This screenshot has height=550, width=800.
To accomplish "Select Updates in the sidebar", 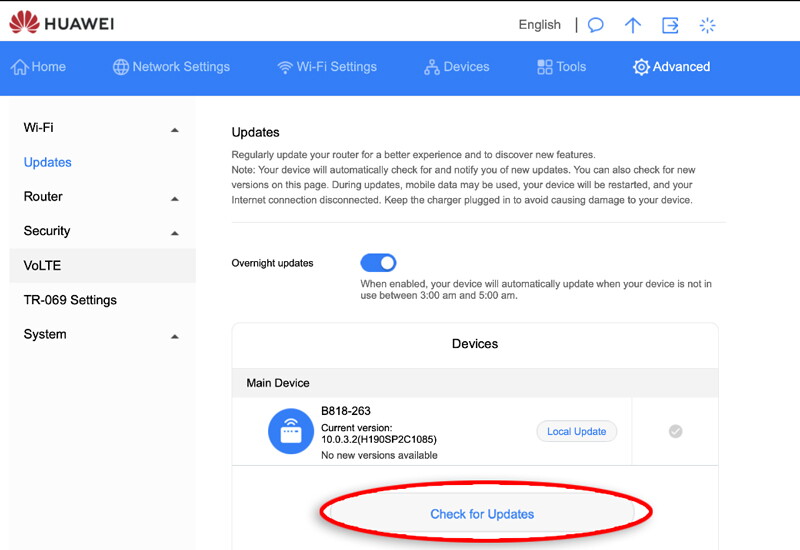I will [x=47, y=162].
